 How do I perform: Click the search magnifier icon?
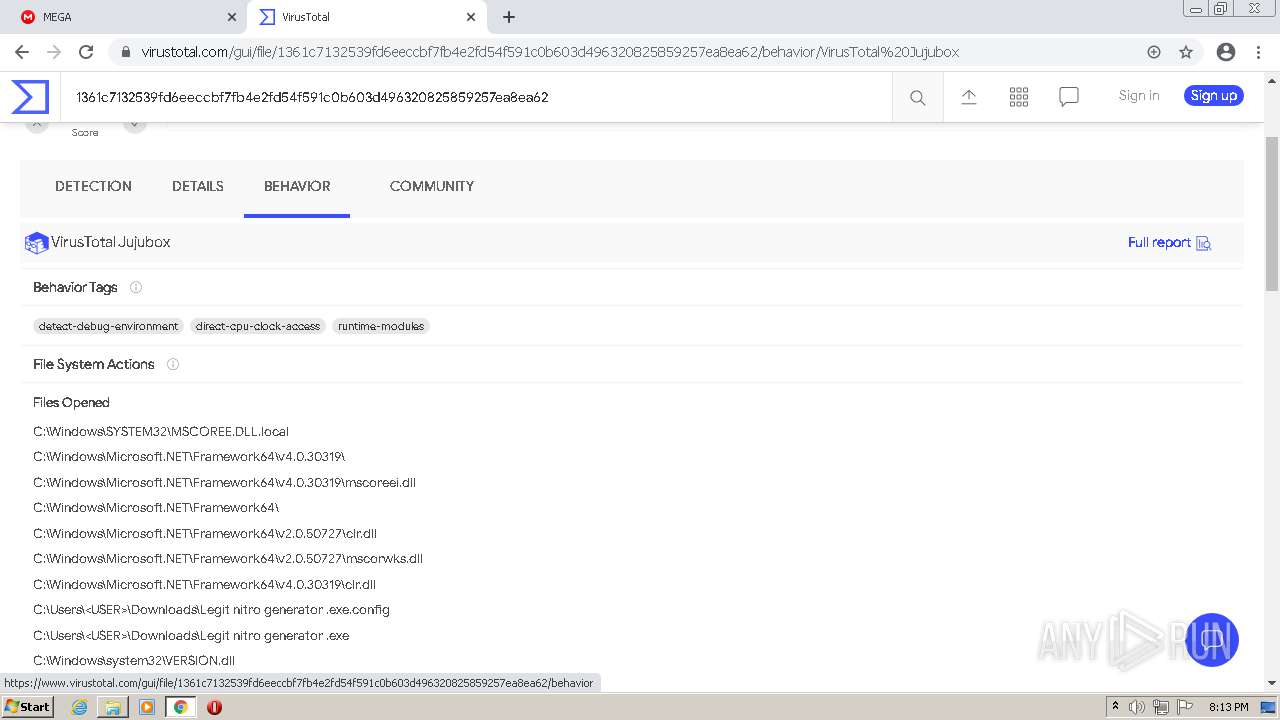pyautogui.click(x=917, y=97)
